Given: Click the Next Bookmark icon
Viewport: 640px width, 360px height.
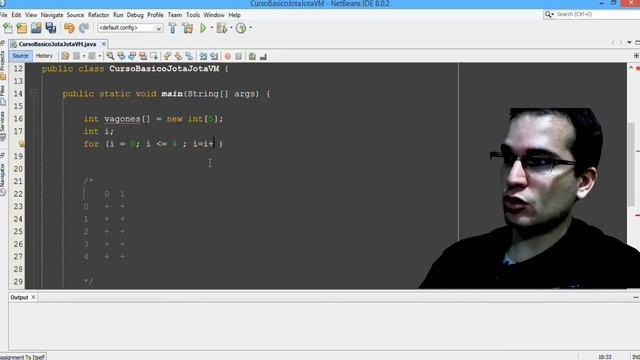Looking at the screenshot, I should (178, 56).
